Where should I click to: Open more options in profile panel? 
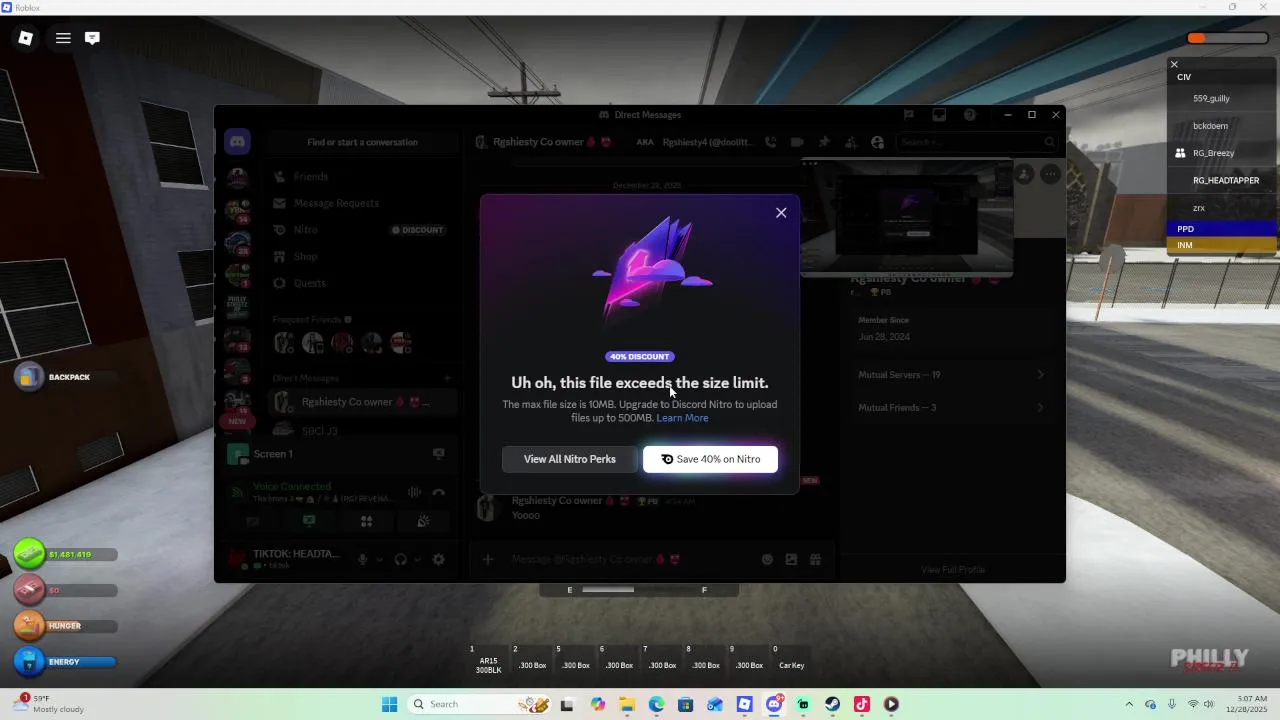(x=1050, y=174)
